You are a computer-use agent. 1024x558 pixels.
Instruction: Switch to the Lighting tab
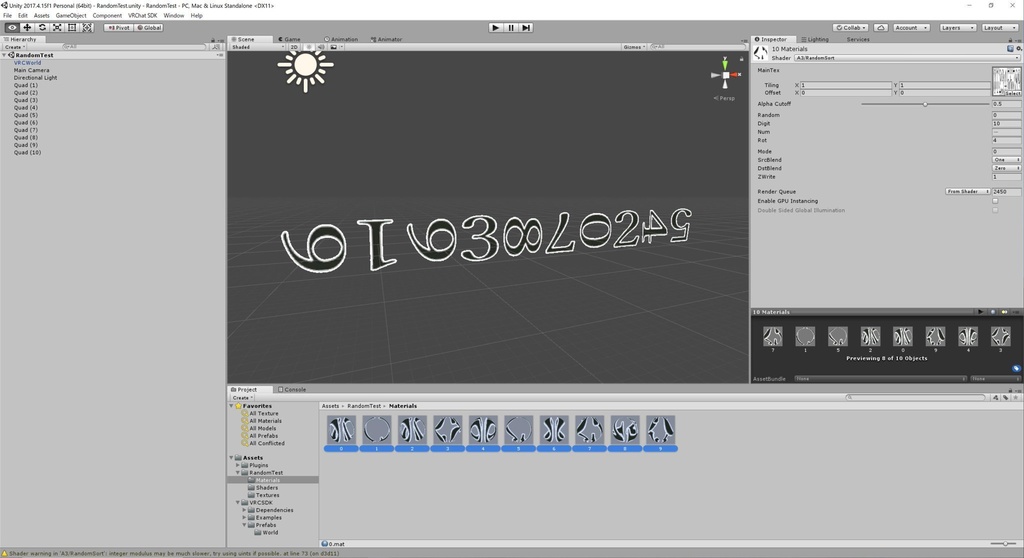pyautogui.click(x=815, y=39)
